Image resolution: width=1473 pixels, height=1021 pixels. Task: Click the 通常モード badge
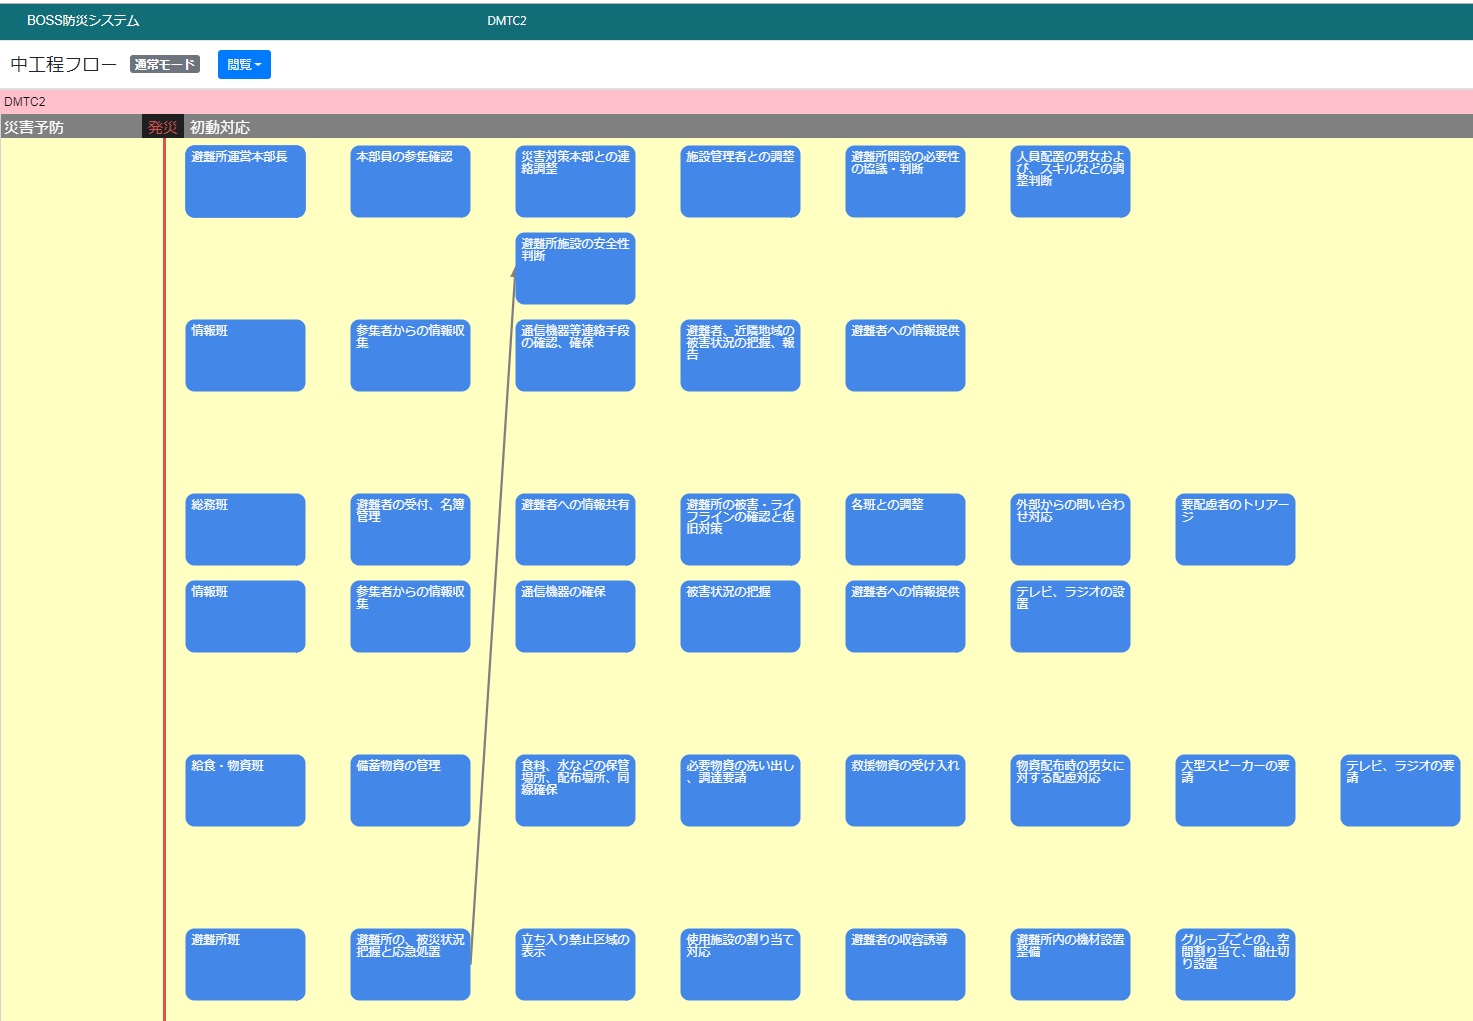165,65
